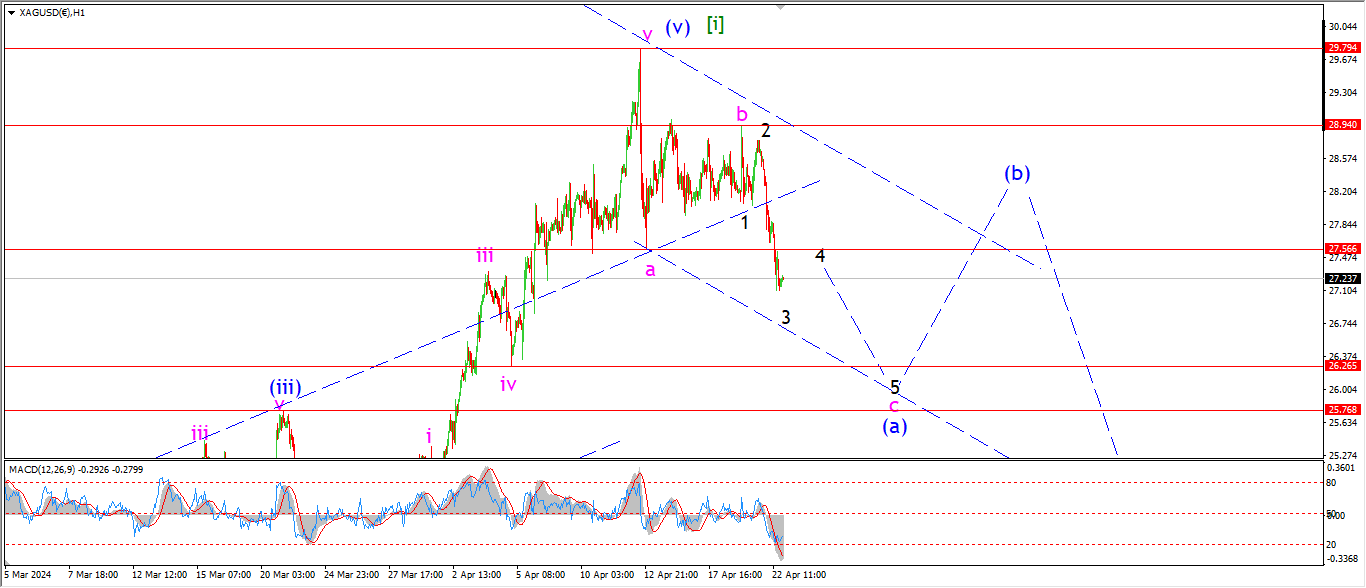This screenshot has width=1366, height=588.
Task: Select the 25.768 red price label
Action: [x=1340, y=410]
